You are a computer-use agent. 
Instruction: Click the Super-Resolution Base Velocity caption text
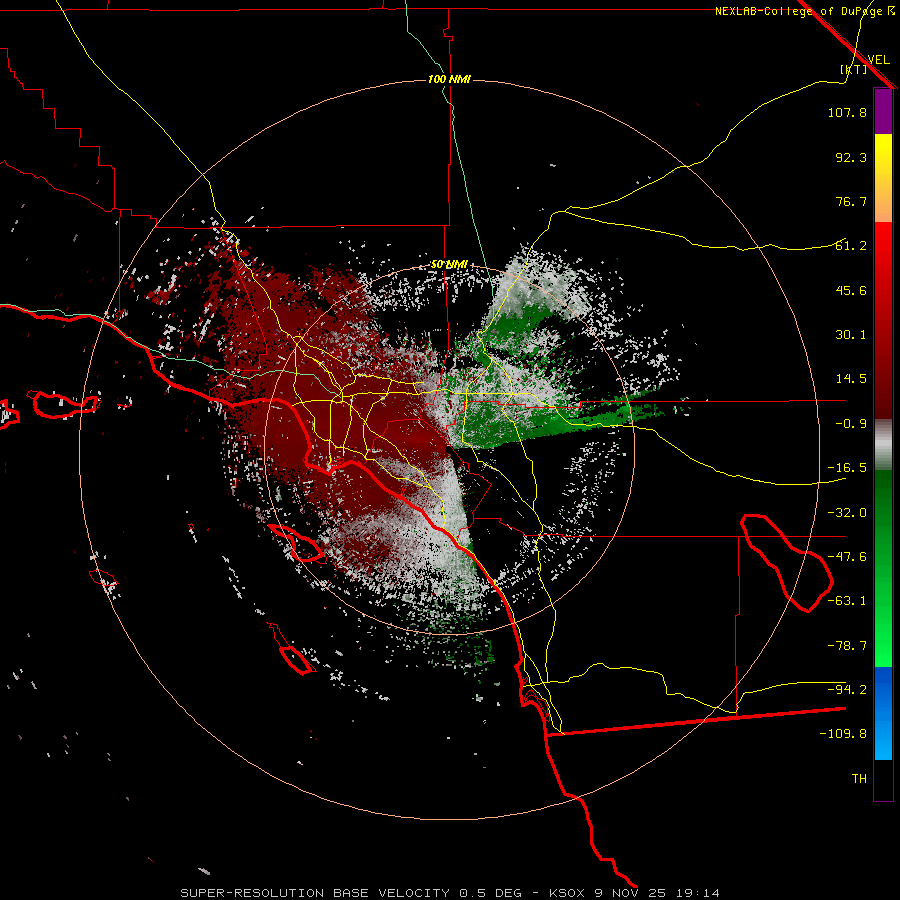point(449,893)
